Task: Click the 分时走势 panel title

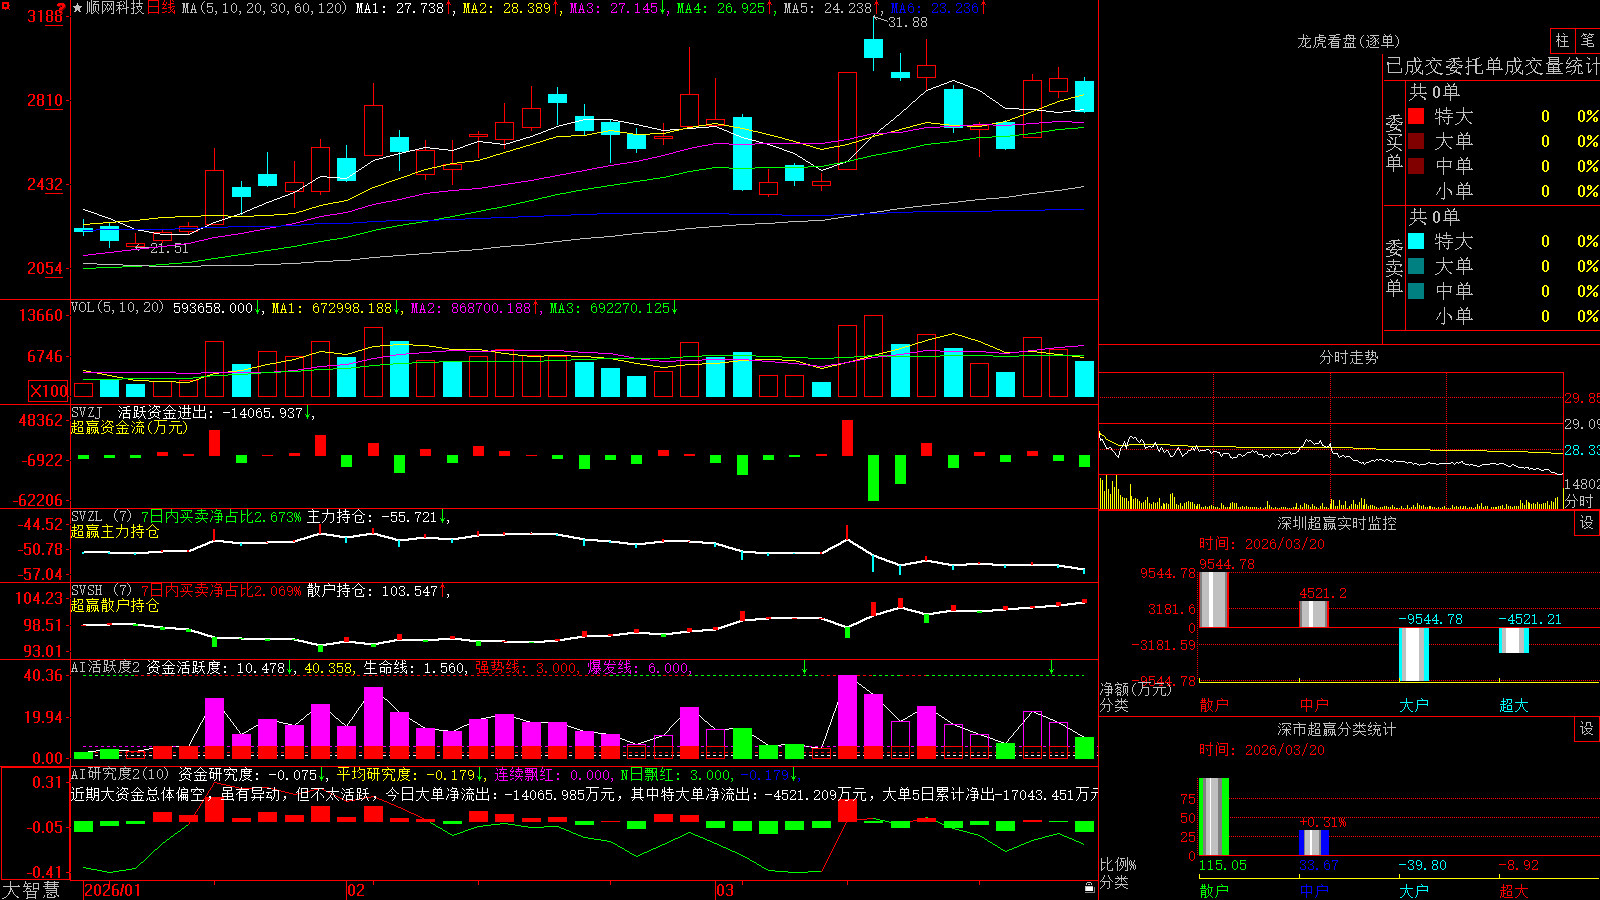Action: coord(1348,357)
